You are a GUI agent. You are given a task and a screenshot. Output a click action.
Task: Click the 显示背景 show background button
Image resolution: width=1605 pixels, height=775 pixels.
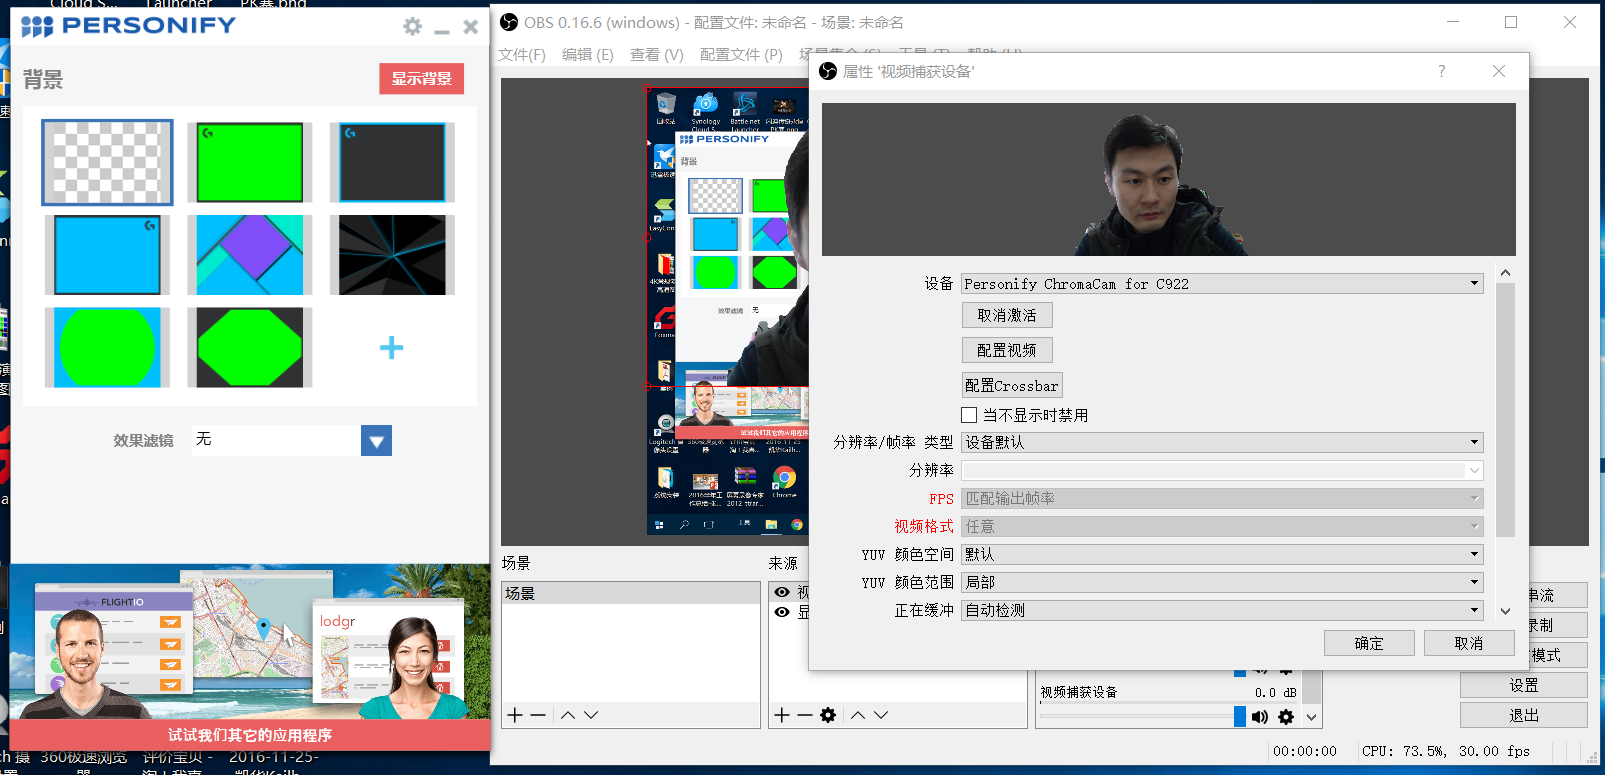[421, 79]
